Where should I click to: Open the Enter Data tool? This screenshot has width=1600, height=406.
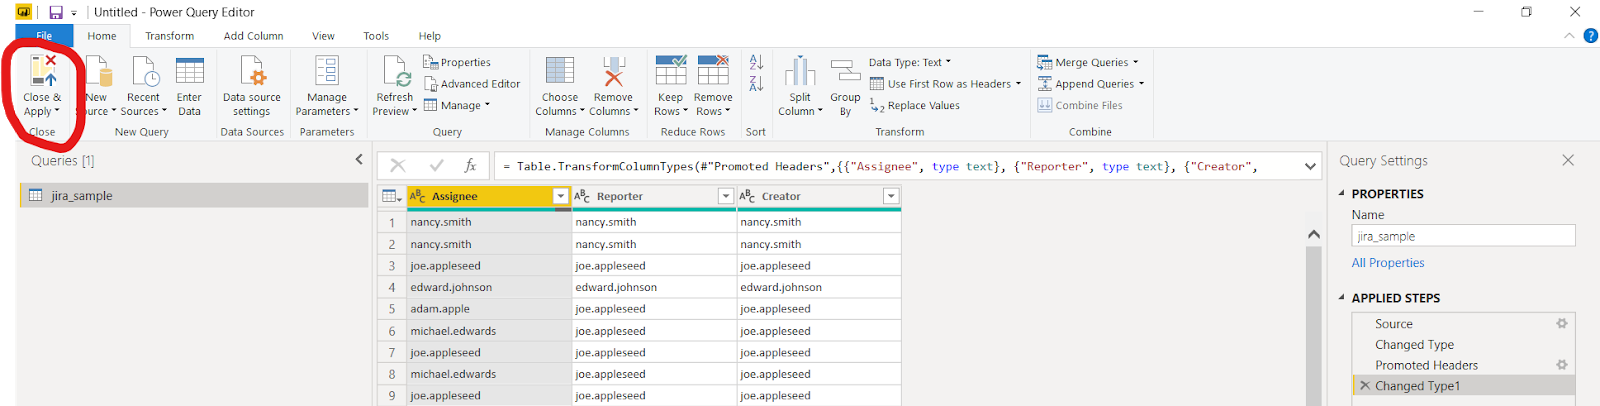point(189,72)
